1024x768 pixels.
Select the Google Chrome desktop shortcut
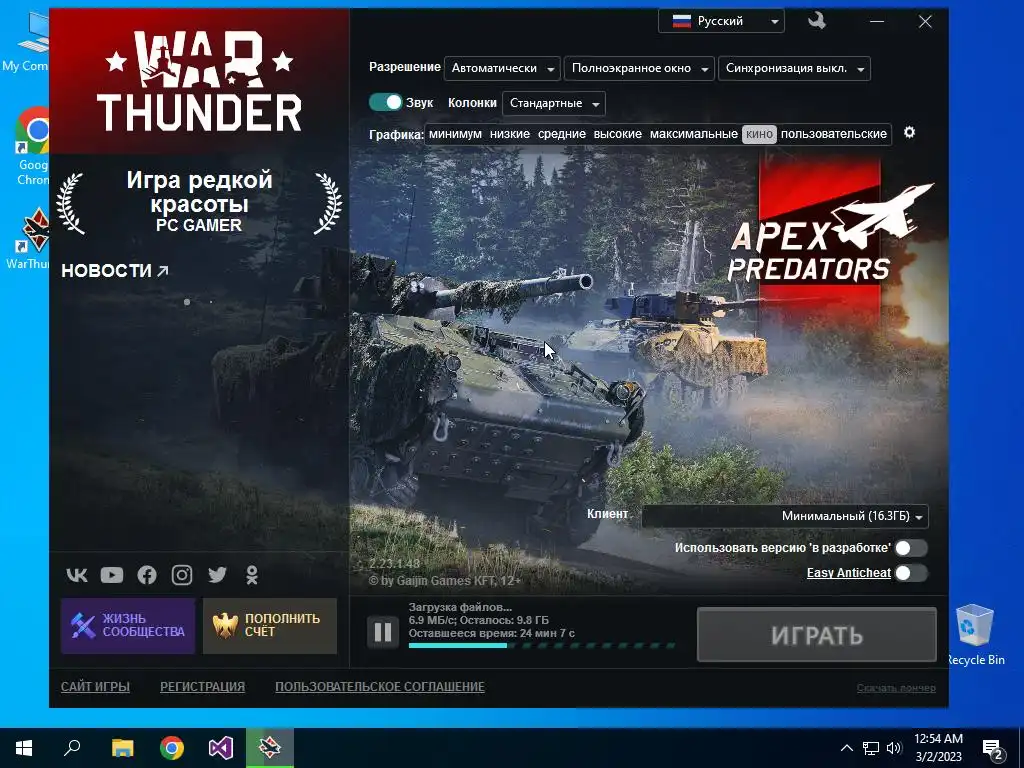coord(33,147)
